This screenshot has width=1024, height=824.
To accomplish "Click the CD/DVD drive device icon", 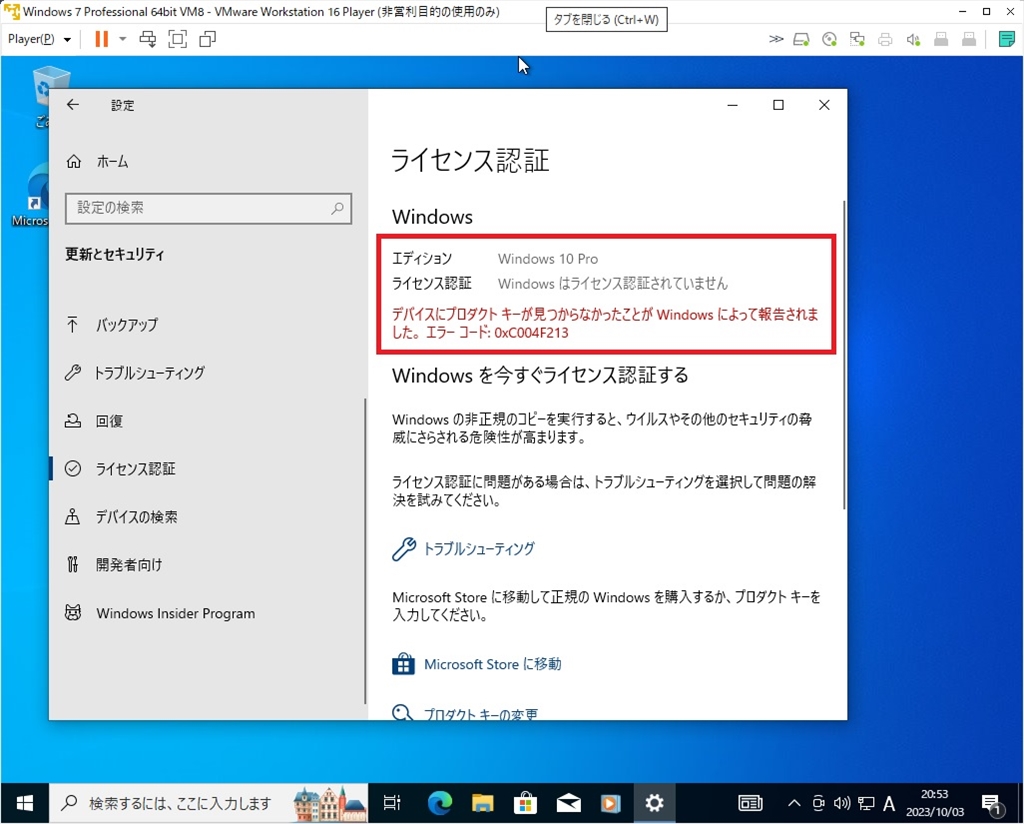I will [829, 40].
